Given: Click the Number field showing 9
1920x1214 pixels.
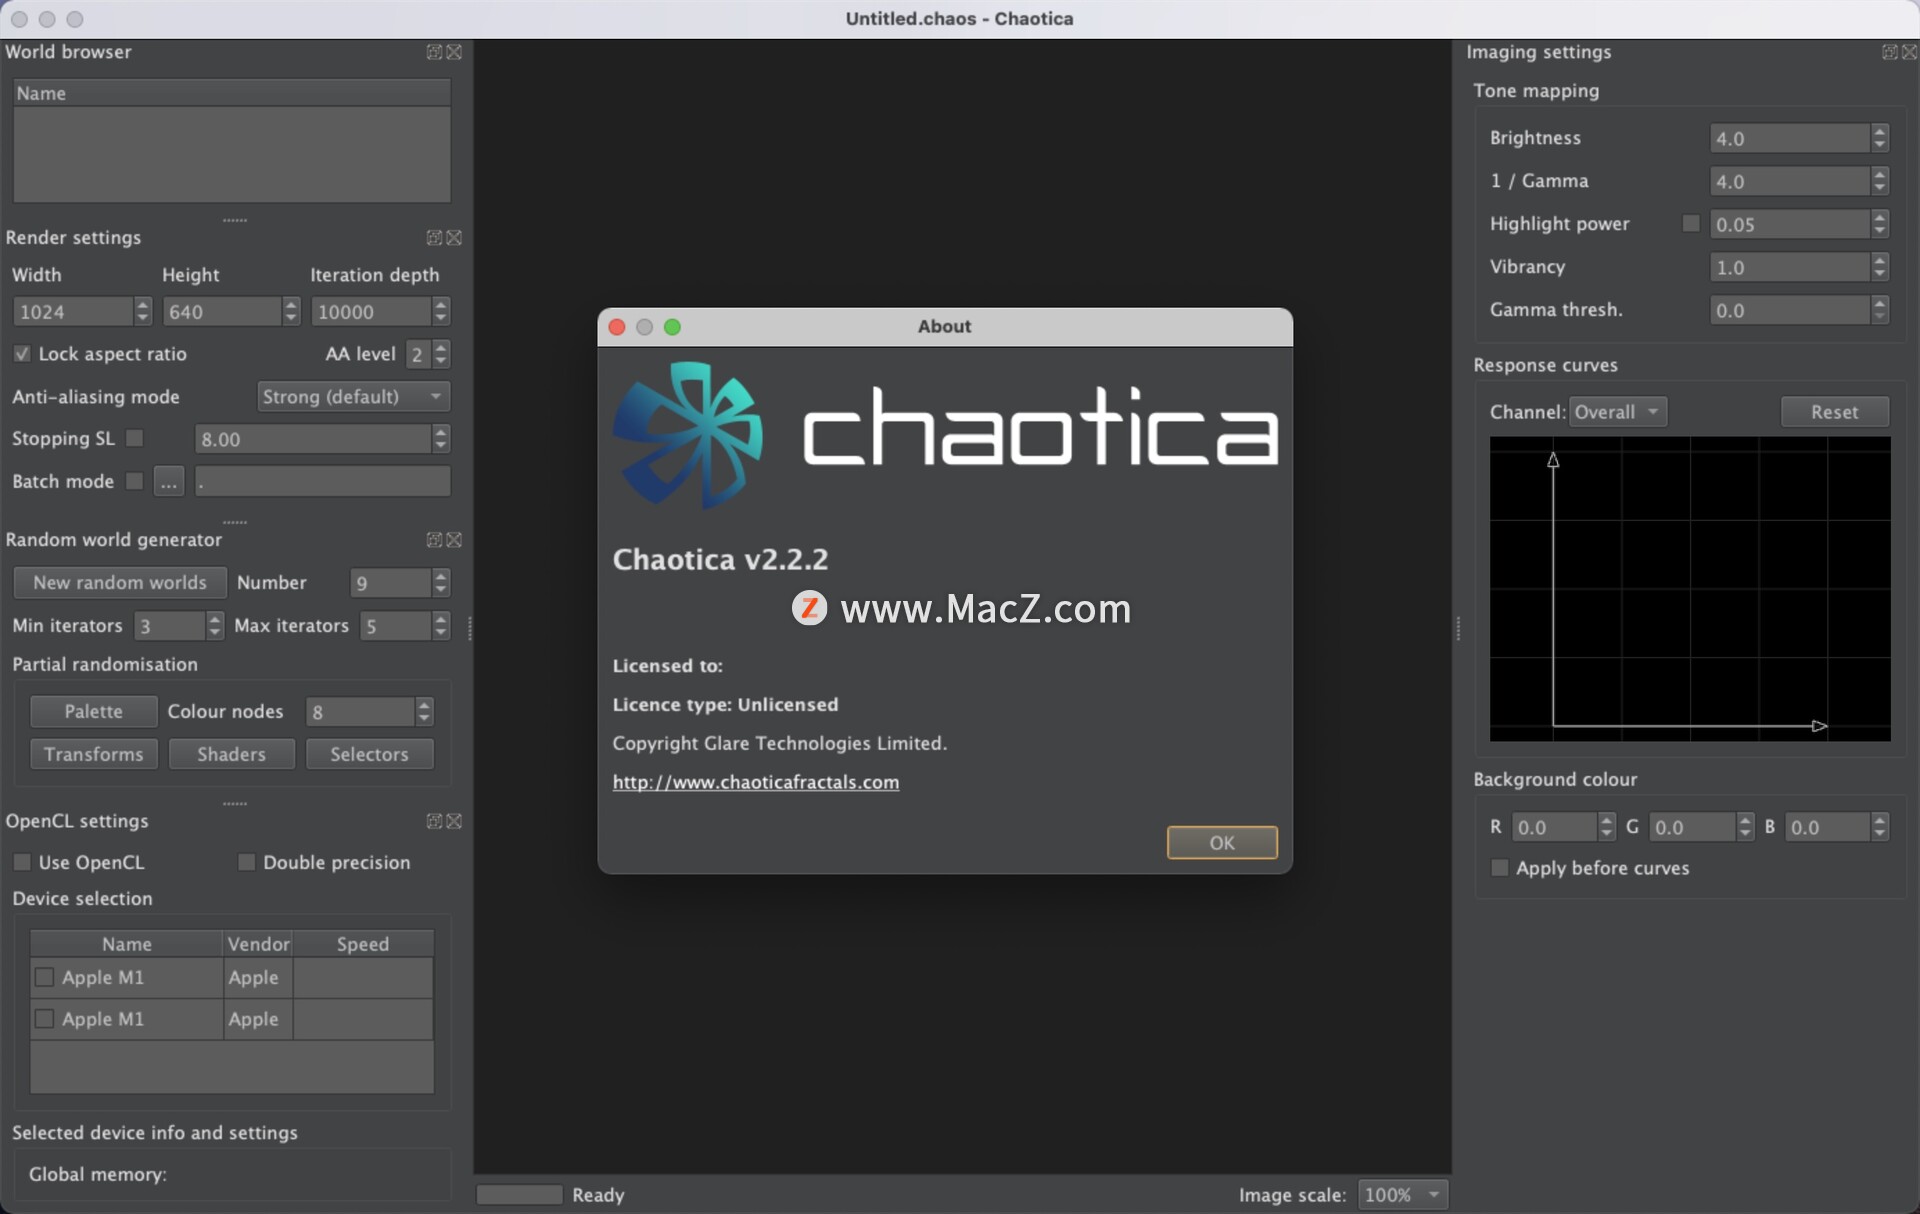Looking at the screenshot, I should pyautogui.click(x=391, y=583).
